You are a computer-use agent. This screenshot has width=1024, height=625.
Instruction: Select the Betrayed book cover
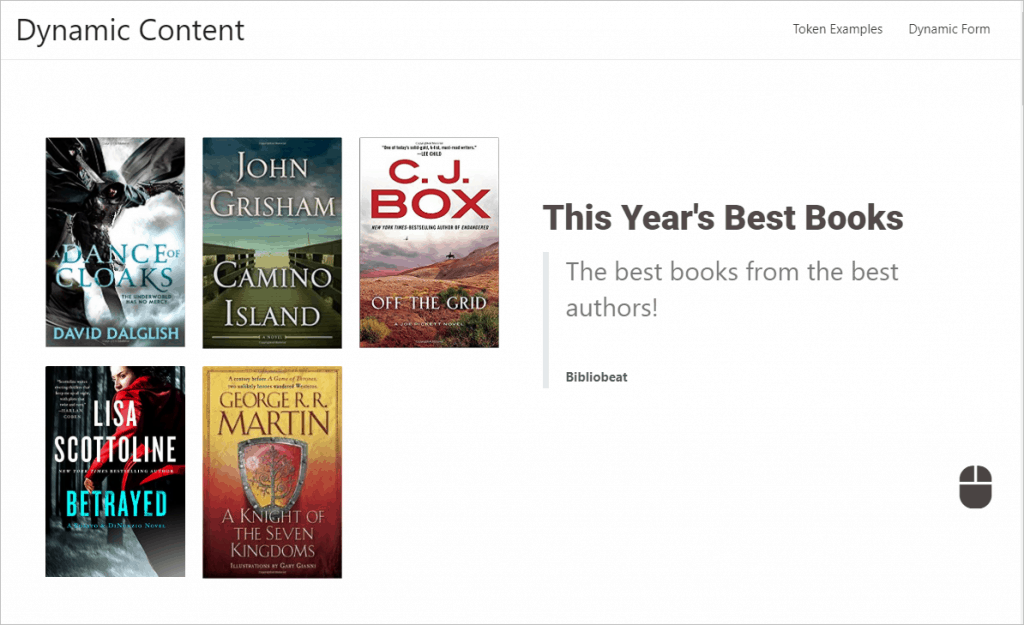click(x=115, y=472)
